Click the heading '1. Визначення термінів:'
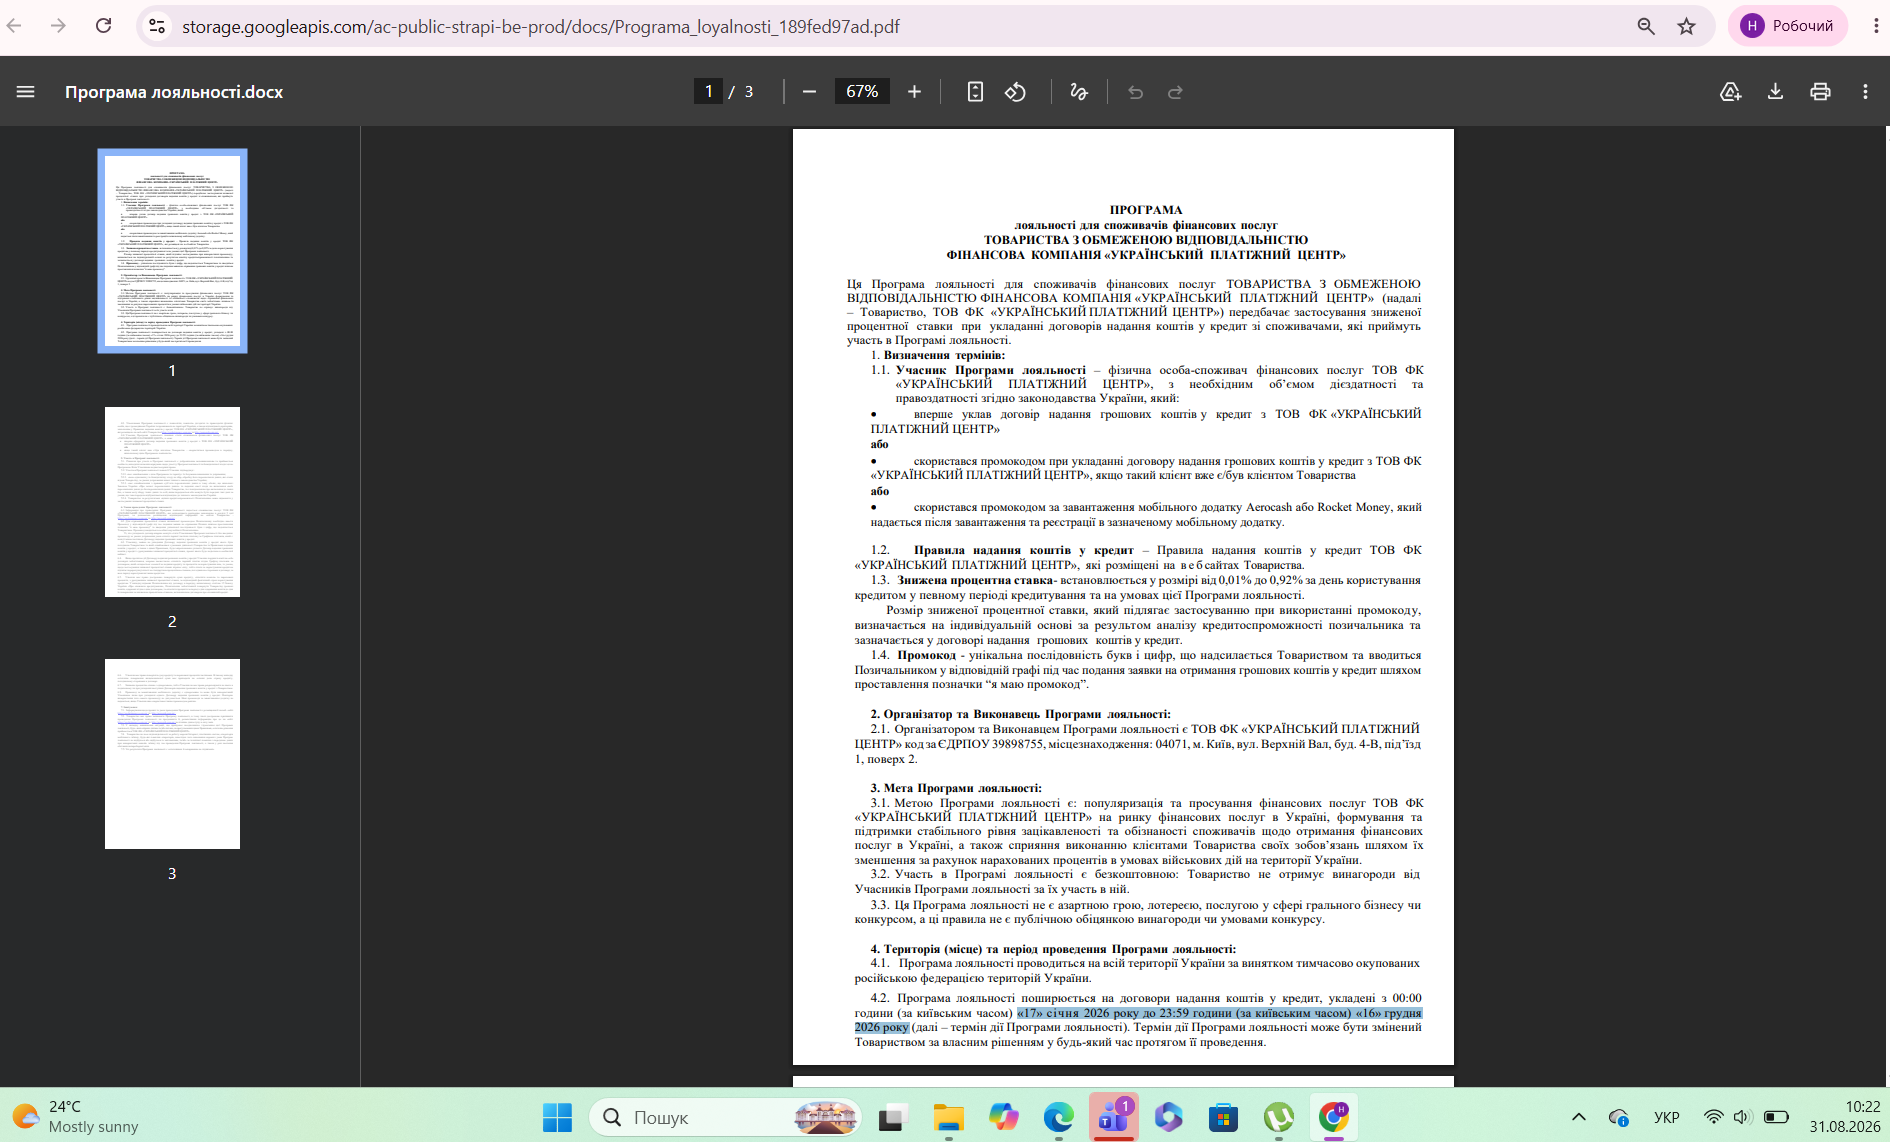The height and width of the screenshot is (1142, 1890). 937,355
